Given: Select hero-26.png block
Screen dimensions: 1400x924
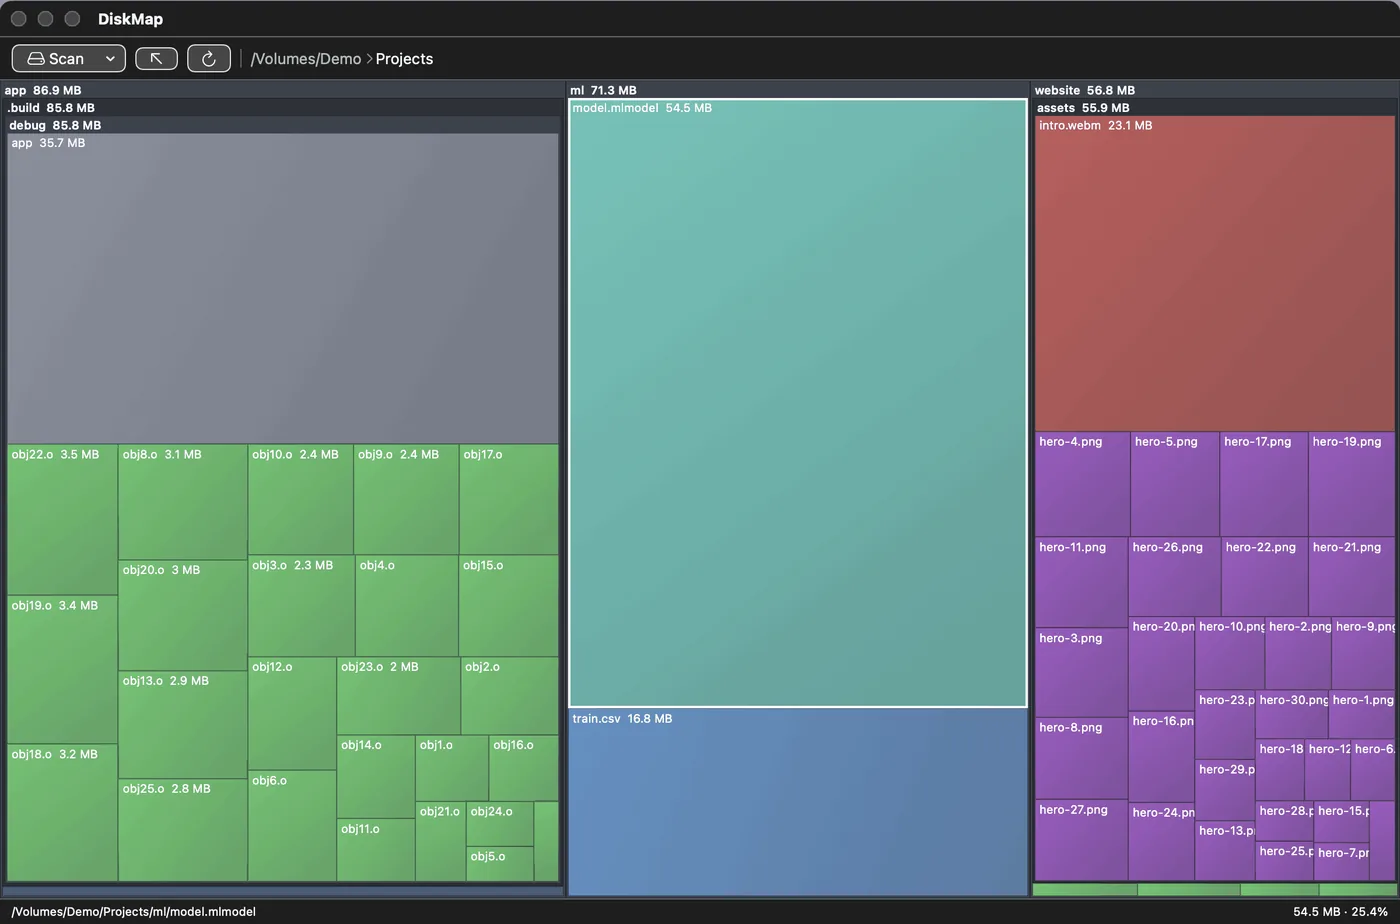Looking at the screenshot, I should point(1175,577).
